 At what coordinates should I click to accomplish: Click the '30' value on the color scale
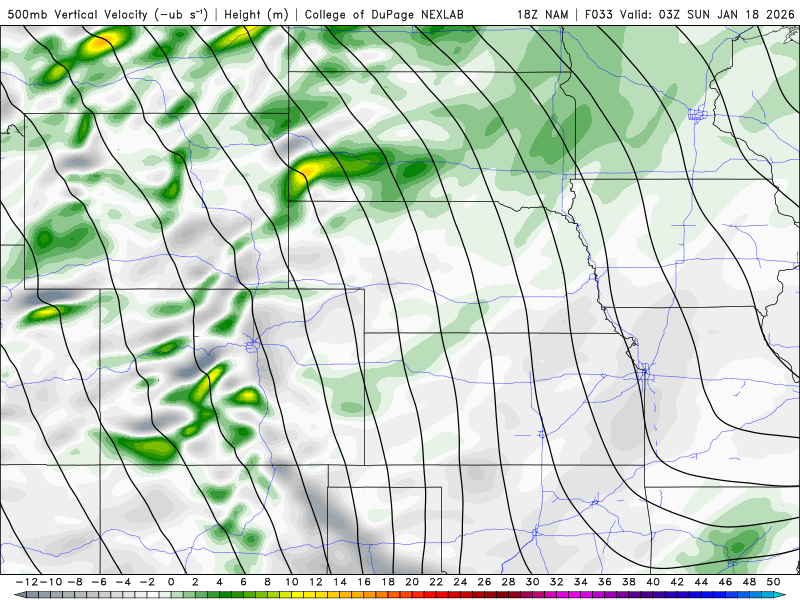click(x=533, y=582)
